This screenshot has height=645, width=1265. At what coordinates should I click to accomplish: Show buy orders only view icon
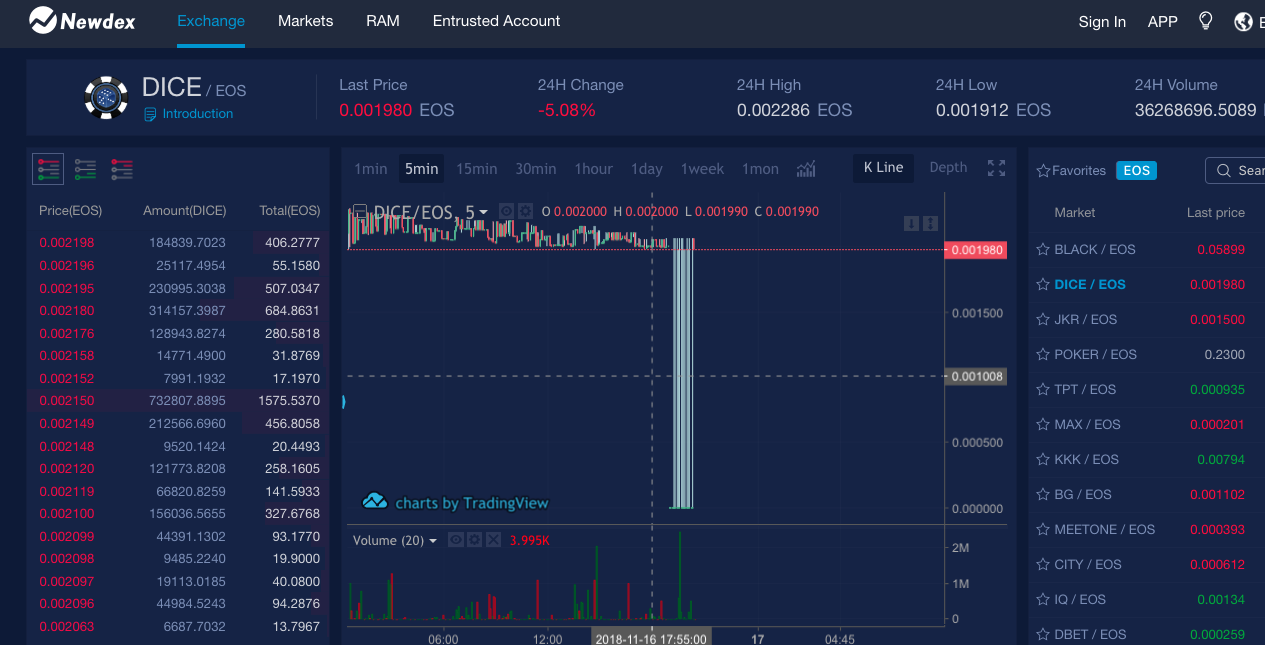coord(86,169)
